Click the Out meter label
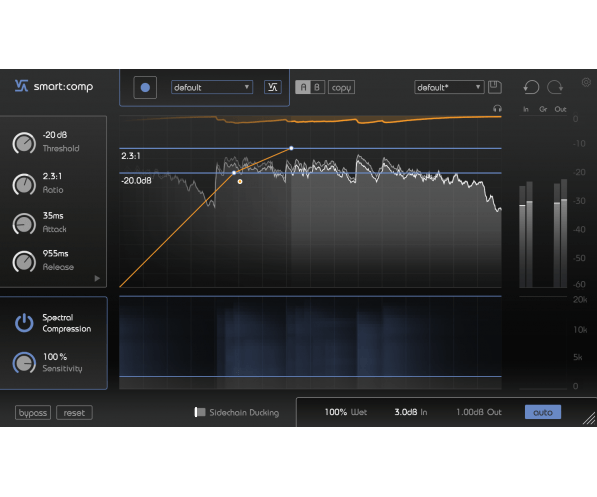Screen dimensions: 597x497 [x=560, y=109]
